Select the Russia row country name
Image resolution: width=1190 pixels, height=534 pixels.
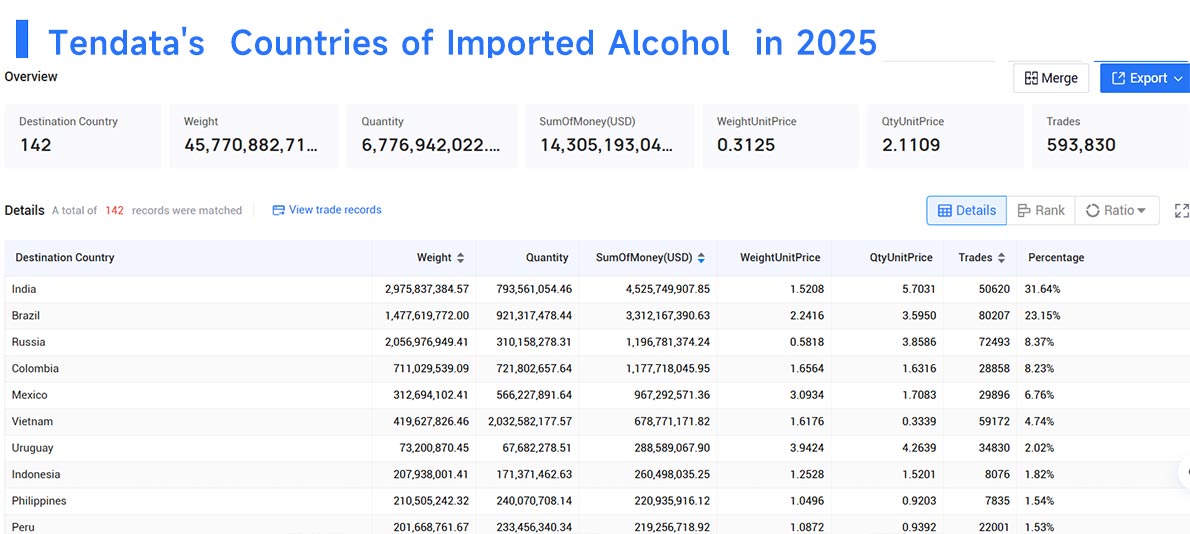point(28,342)
